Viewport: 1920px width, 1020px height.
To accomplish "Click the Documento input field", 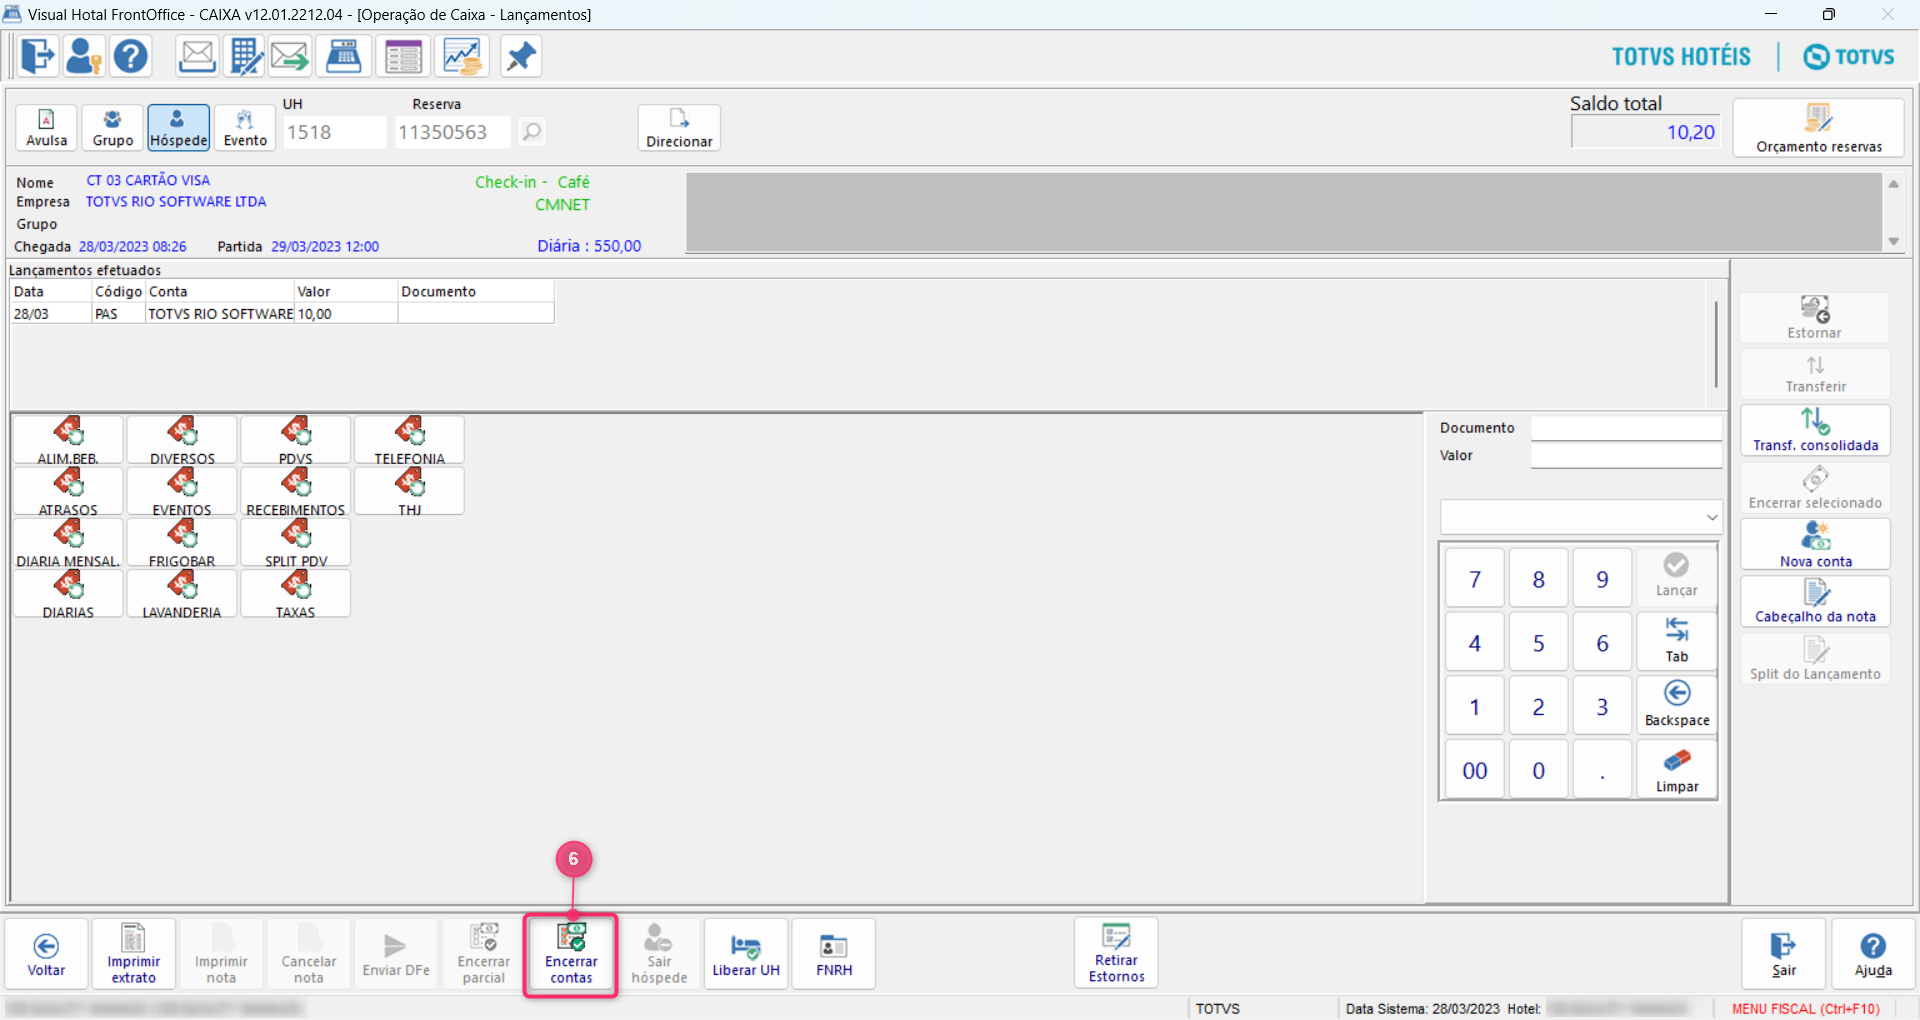I will click(1626, 428).
